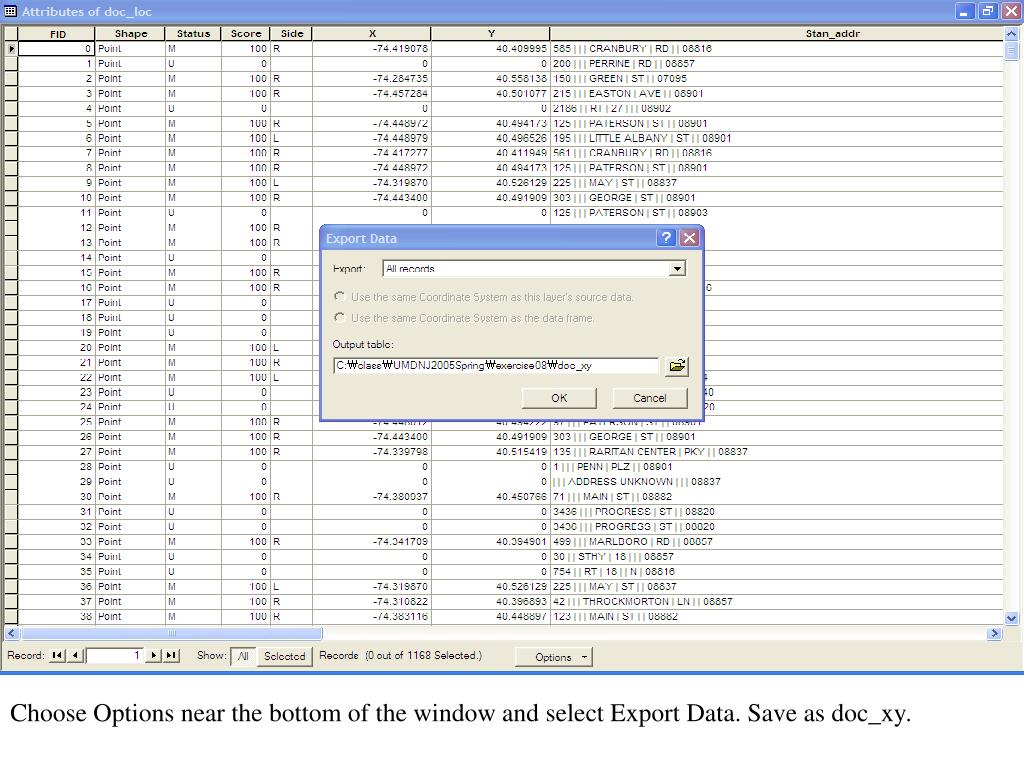Image resolution: width=1024 pixels, height=768 pixels.
Task: Select row selector for FID 0
Action: coord(11,48)
